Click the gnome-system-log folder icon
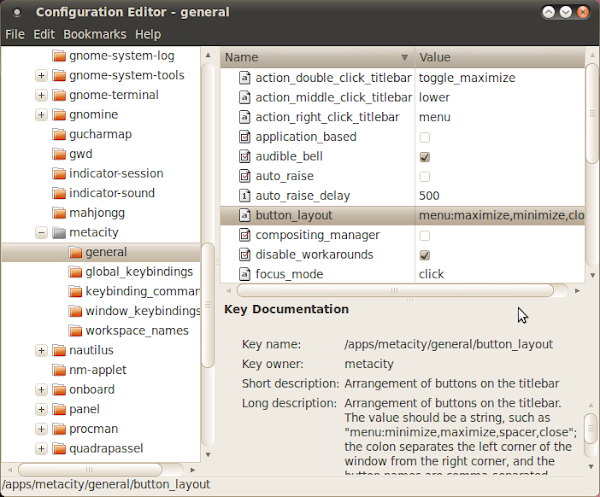The width and height of the screenshot is (600, 497). 59,56
